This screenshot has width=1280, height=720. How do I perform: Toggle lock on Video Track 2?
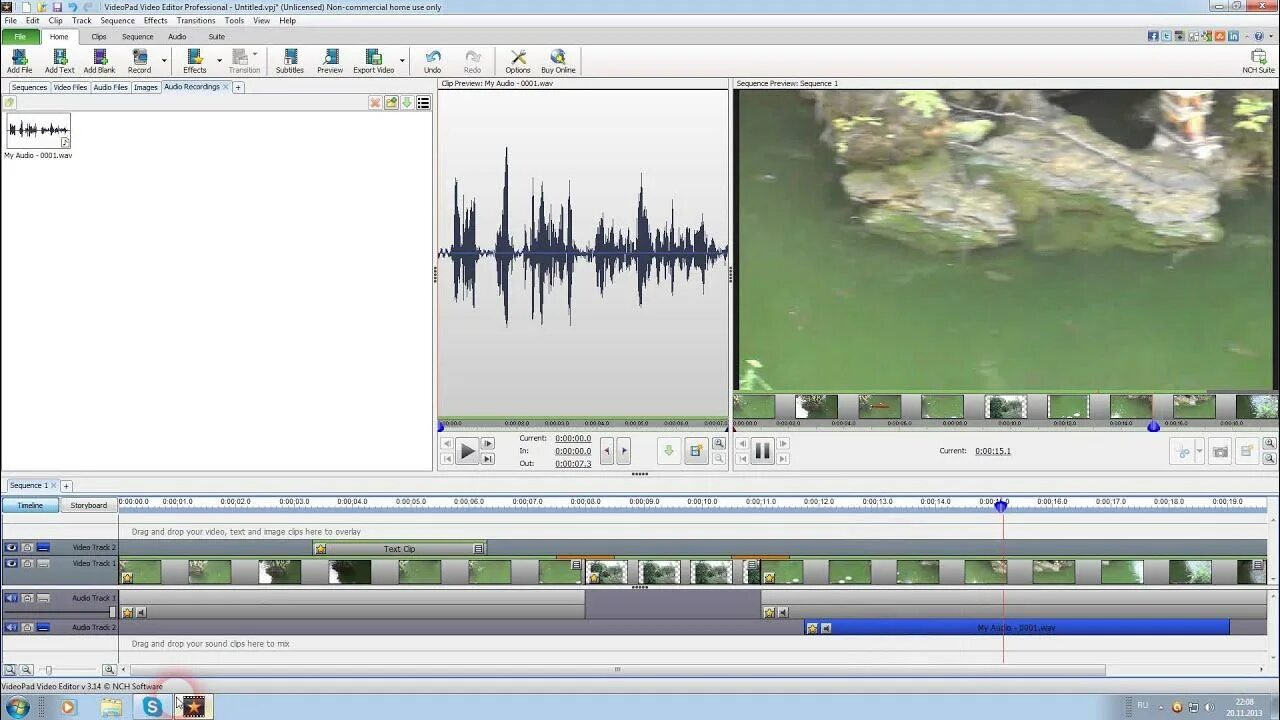[27, 547]
